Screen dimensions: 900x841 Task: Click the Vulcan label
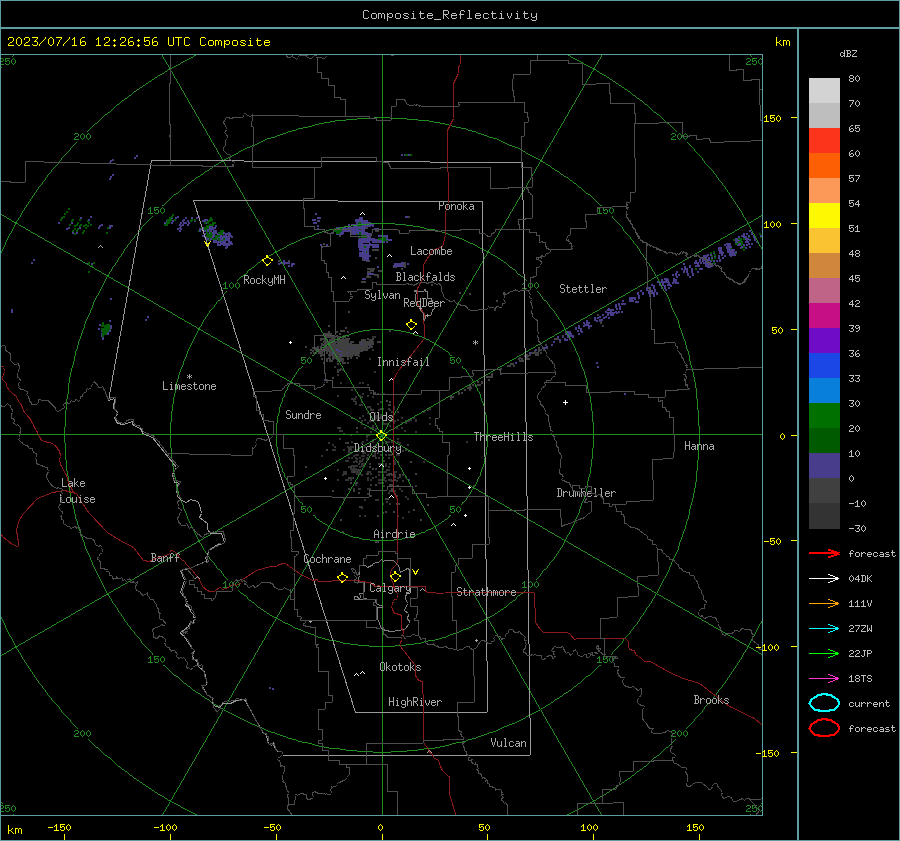pos(508,743)
